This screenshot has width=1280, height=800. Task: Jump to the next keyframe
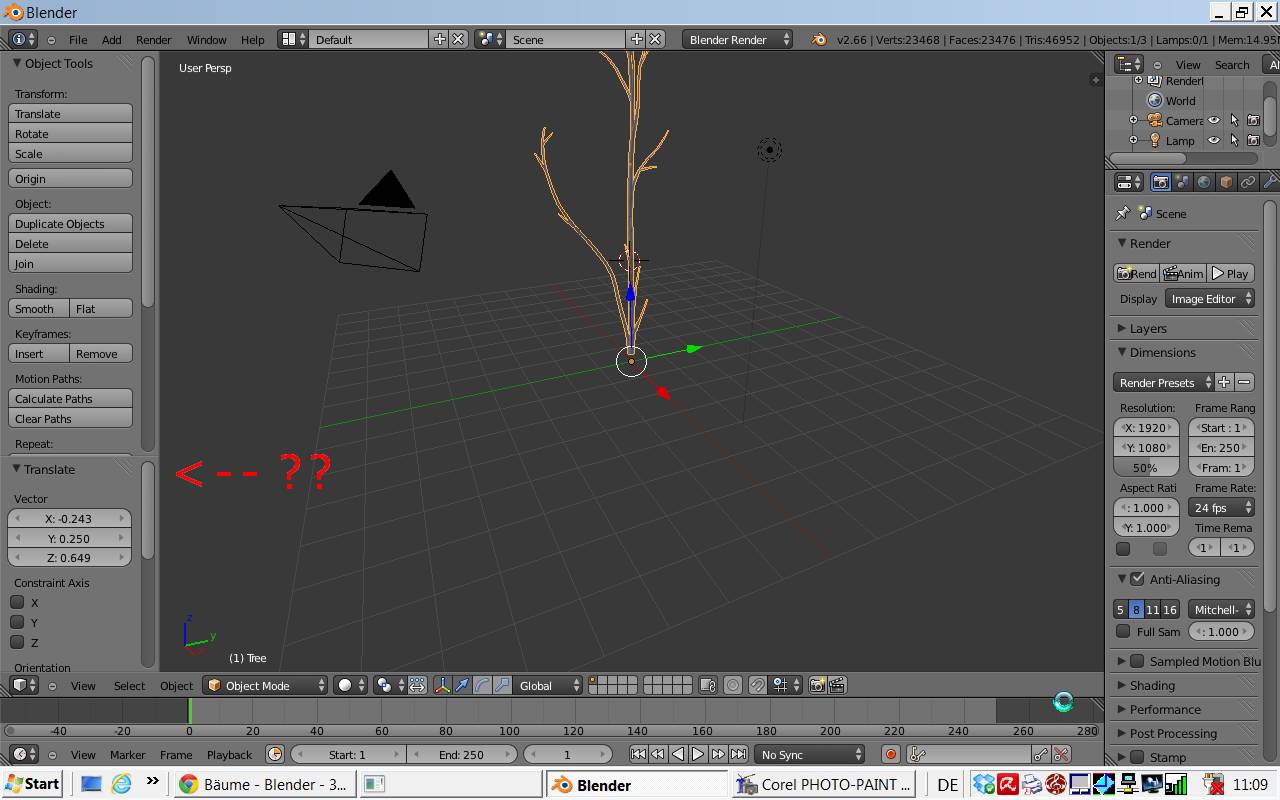718,754
